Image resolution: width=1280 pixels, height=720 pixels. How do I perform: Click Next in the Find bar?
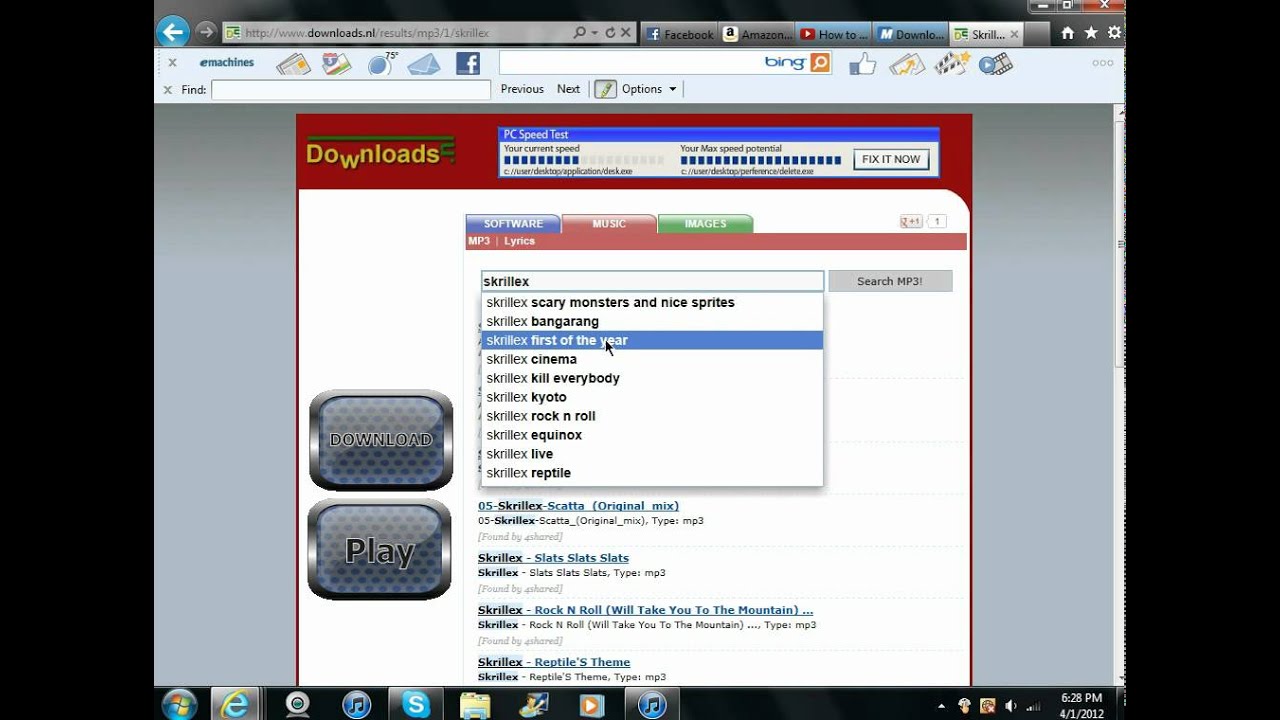[x=568, y=89]
